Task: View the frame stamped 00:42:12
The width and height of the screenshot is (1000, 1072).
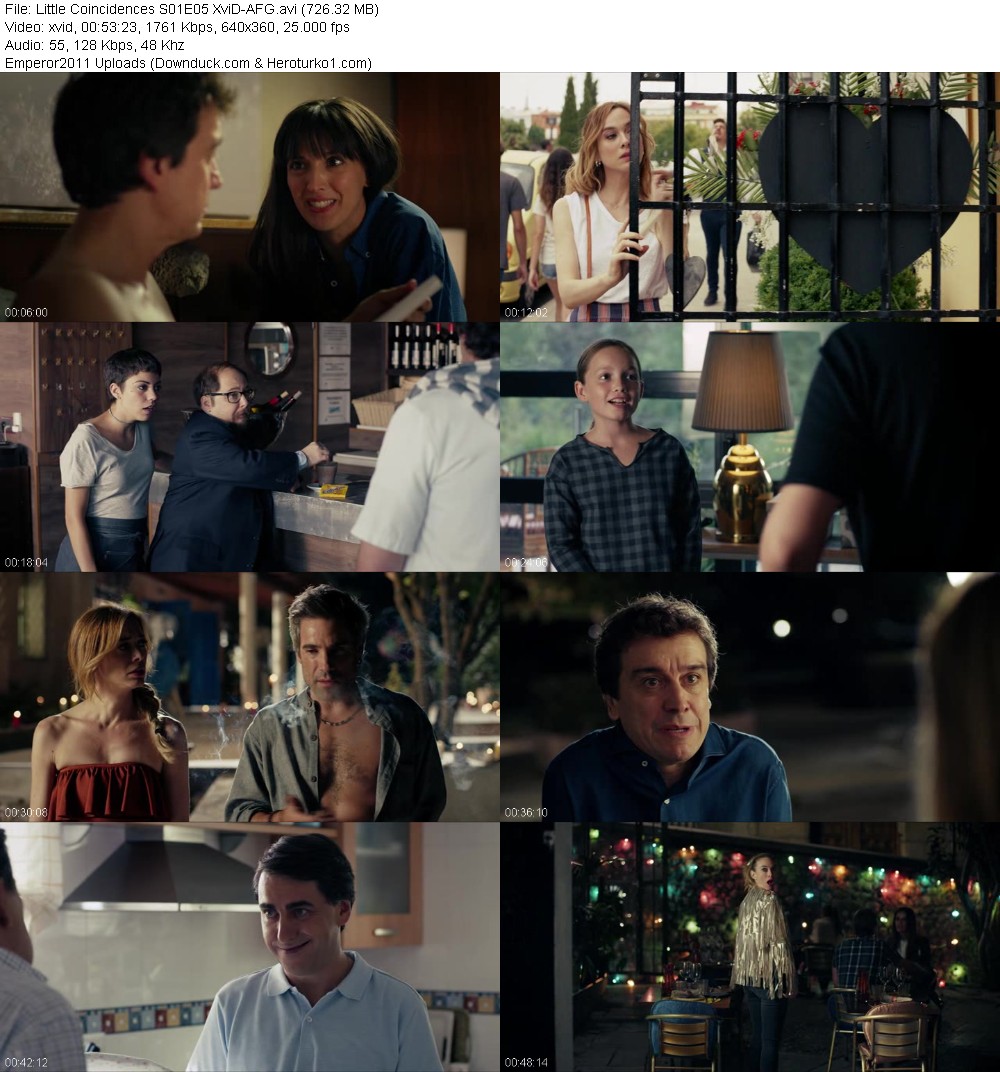Action: coord(249,948)
